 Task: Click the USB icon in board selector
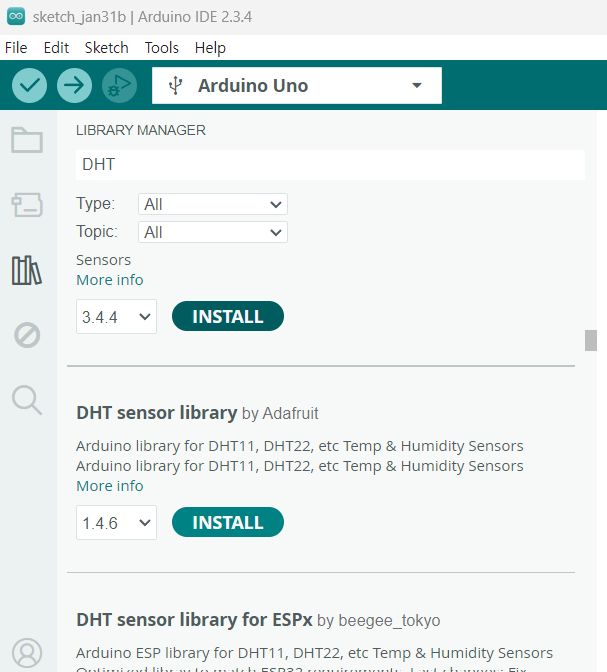pyautogui.click(x=175, y=85)
